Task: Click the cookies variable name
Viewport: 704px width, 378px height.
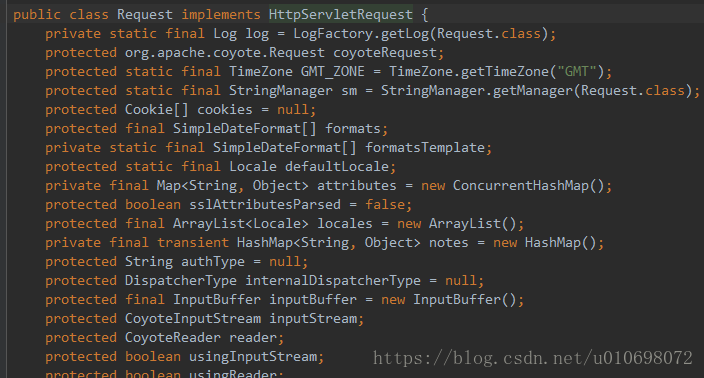Action: (x=225, y=110)
